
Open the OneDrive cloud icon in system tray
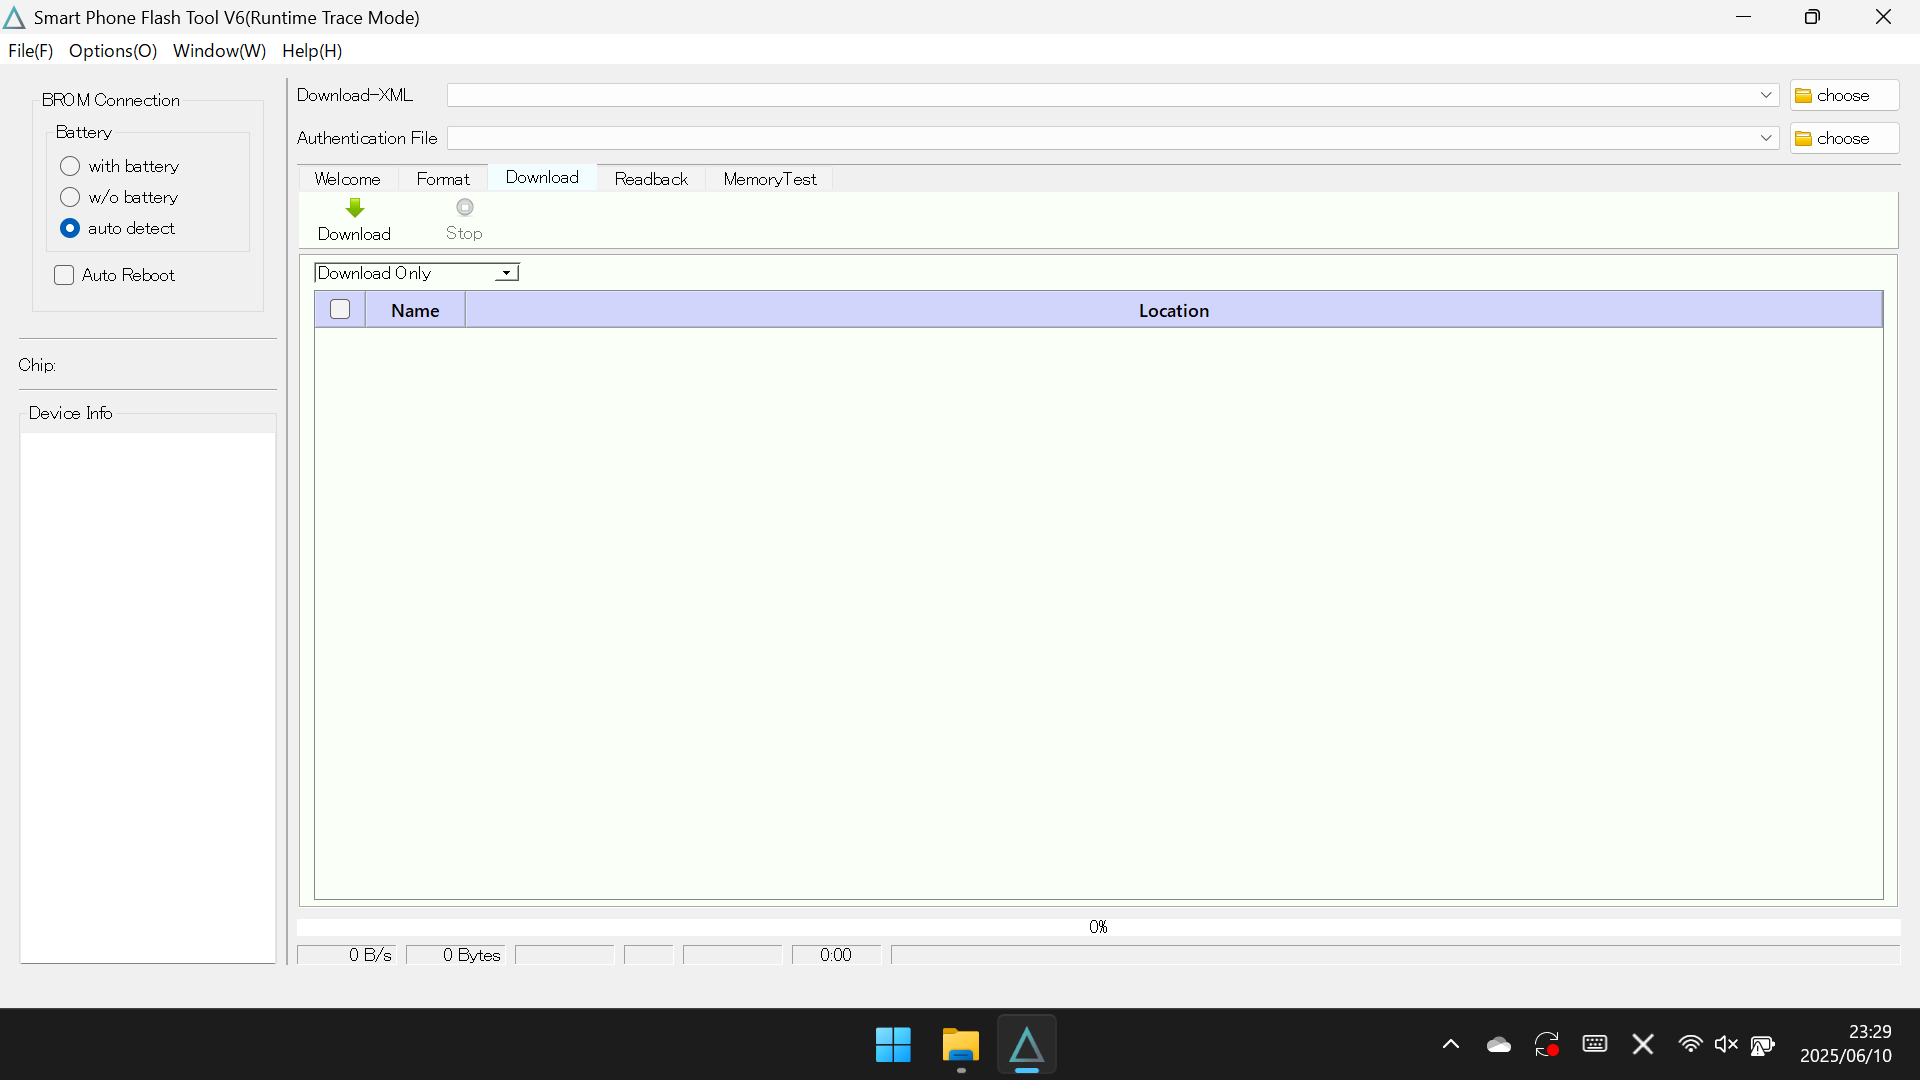coord(1498,1044)
